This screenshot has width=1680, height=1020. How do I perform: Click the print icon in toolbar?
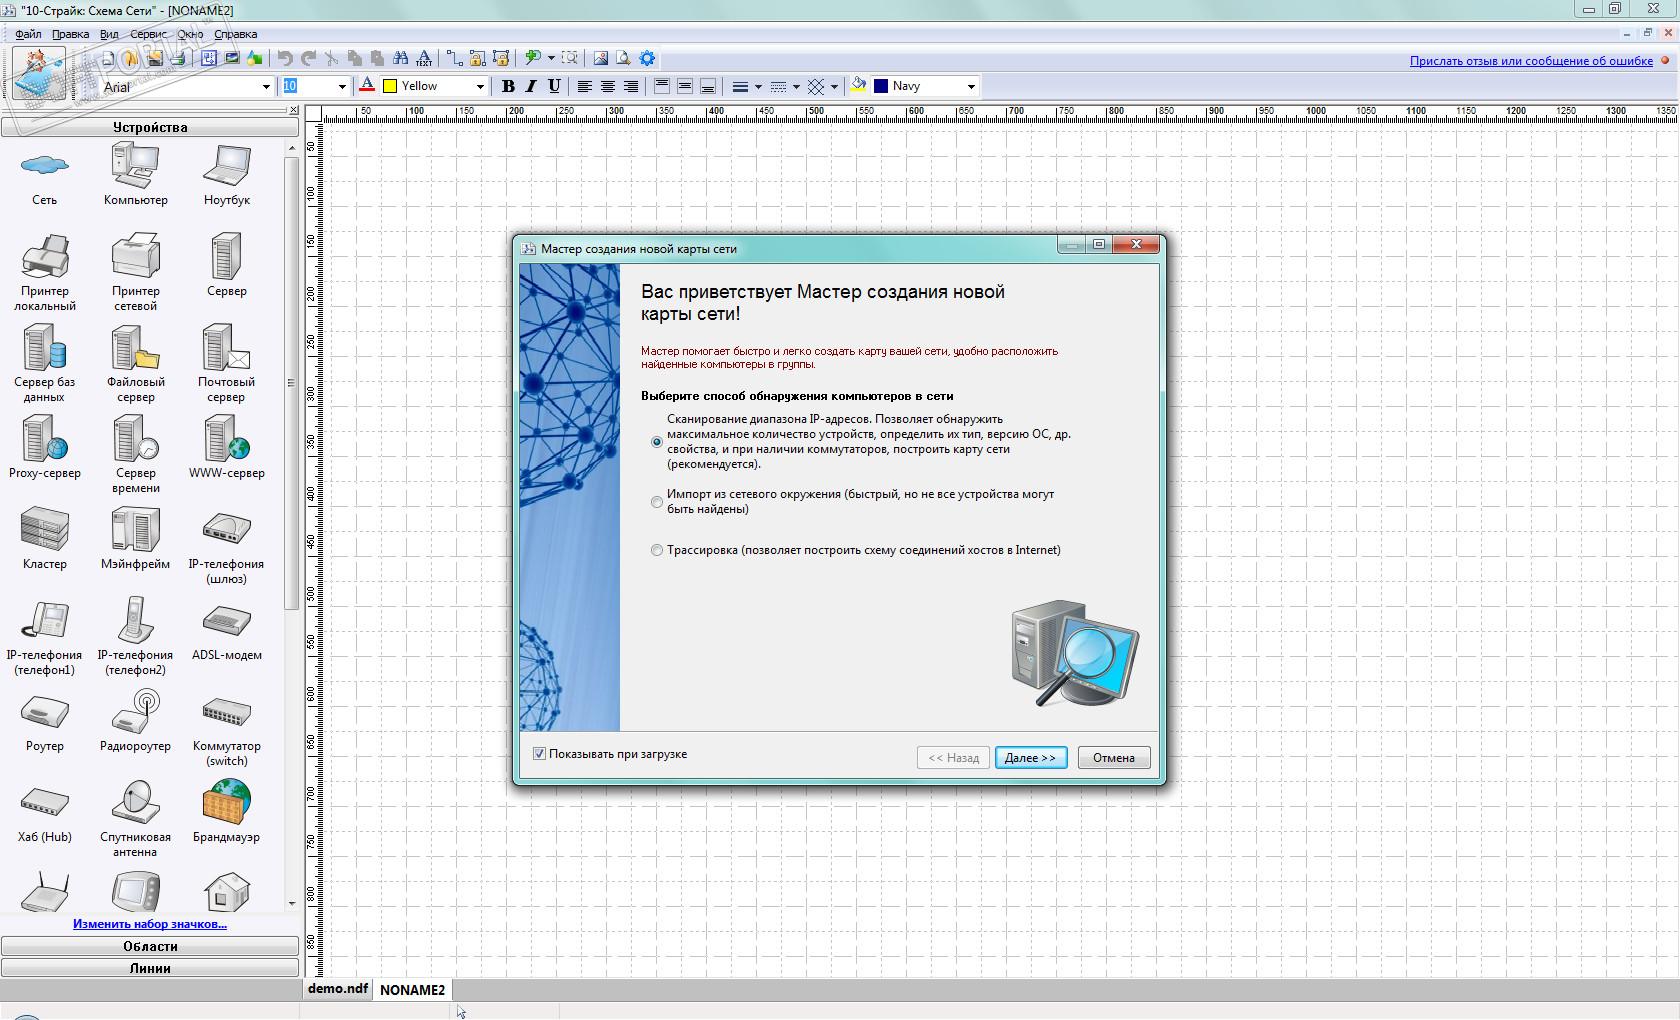coord(178,58)
